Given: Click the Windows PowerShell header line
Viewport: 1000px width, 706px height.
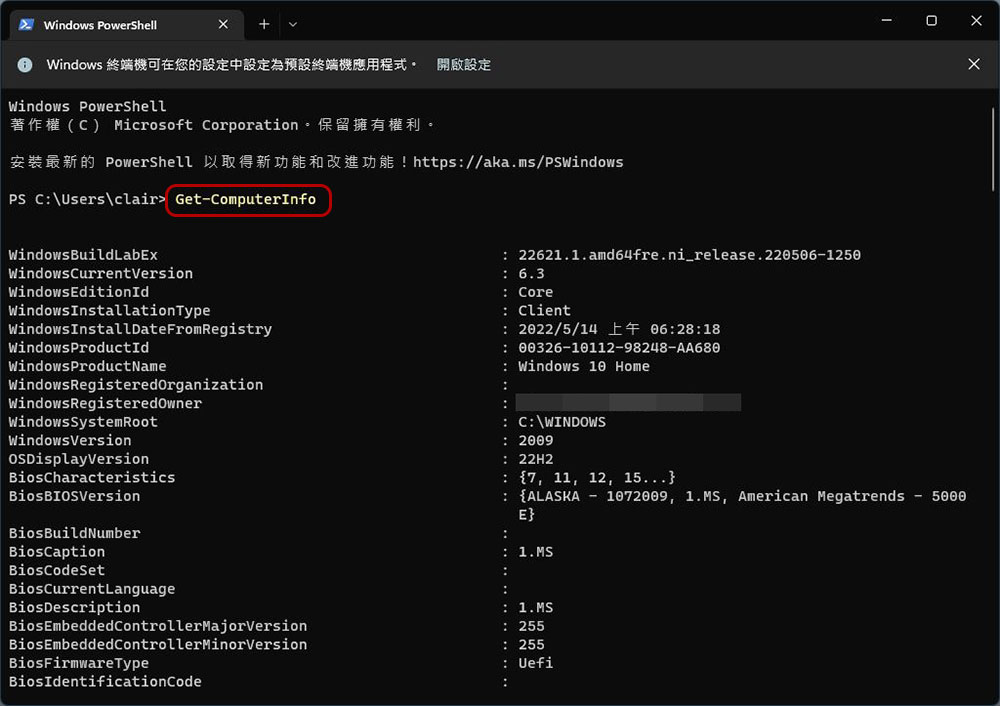Looking at the screenshot, I should point(87,107).
